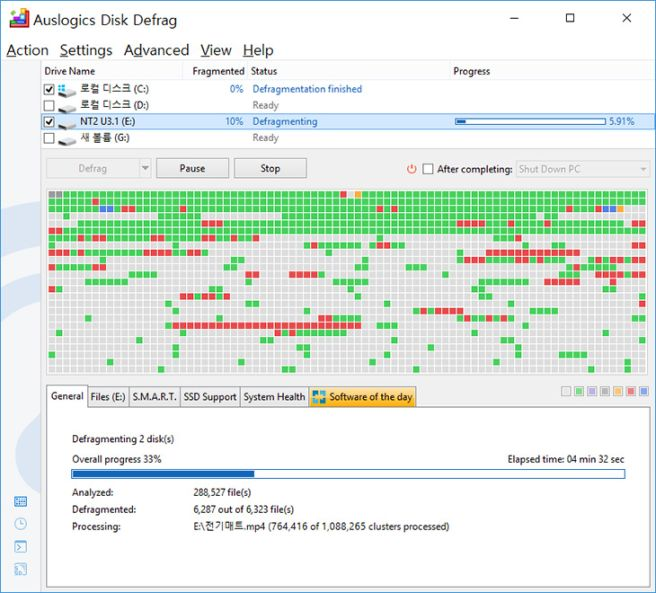
Task: Sort by Progress column header
Action: (472, 71)
